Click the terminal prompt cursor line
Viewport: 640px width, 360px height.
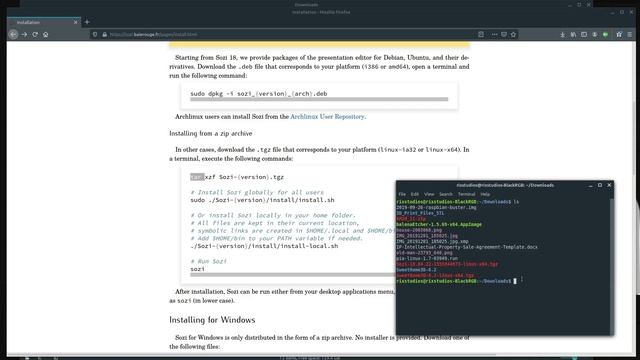coord(456,281)
